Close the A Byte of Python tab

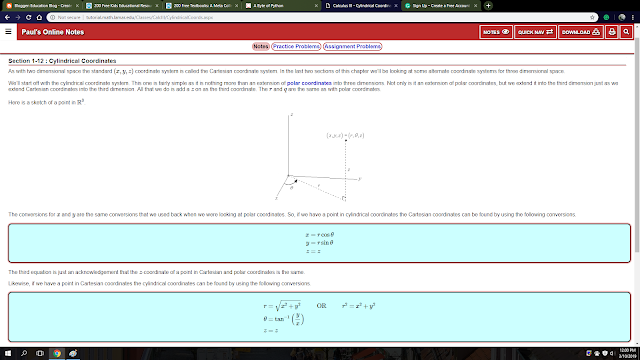pos(316,6)
